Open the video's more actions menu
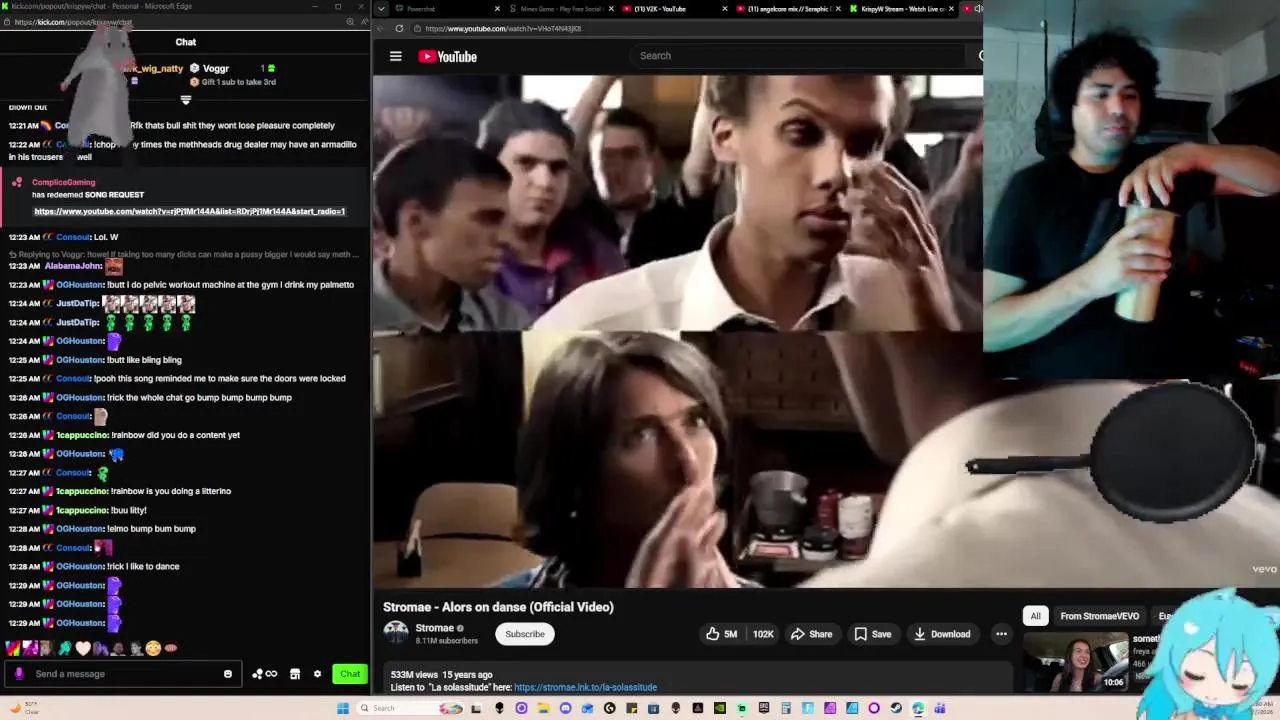This screenshot has height=720, width=1280. pos(1001,634)
